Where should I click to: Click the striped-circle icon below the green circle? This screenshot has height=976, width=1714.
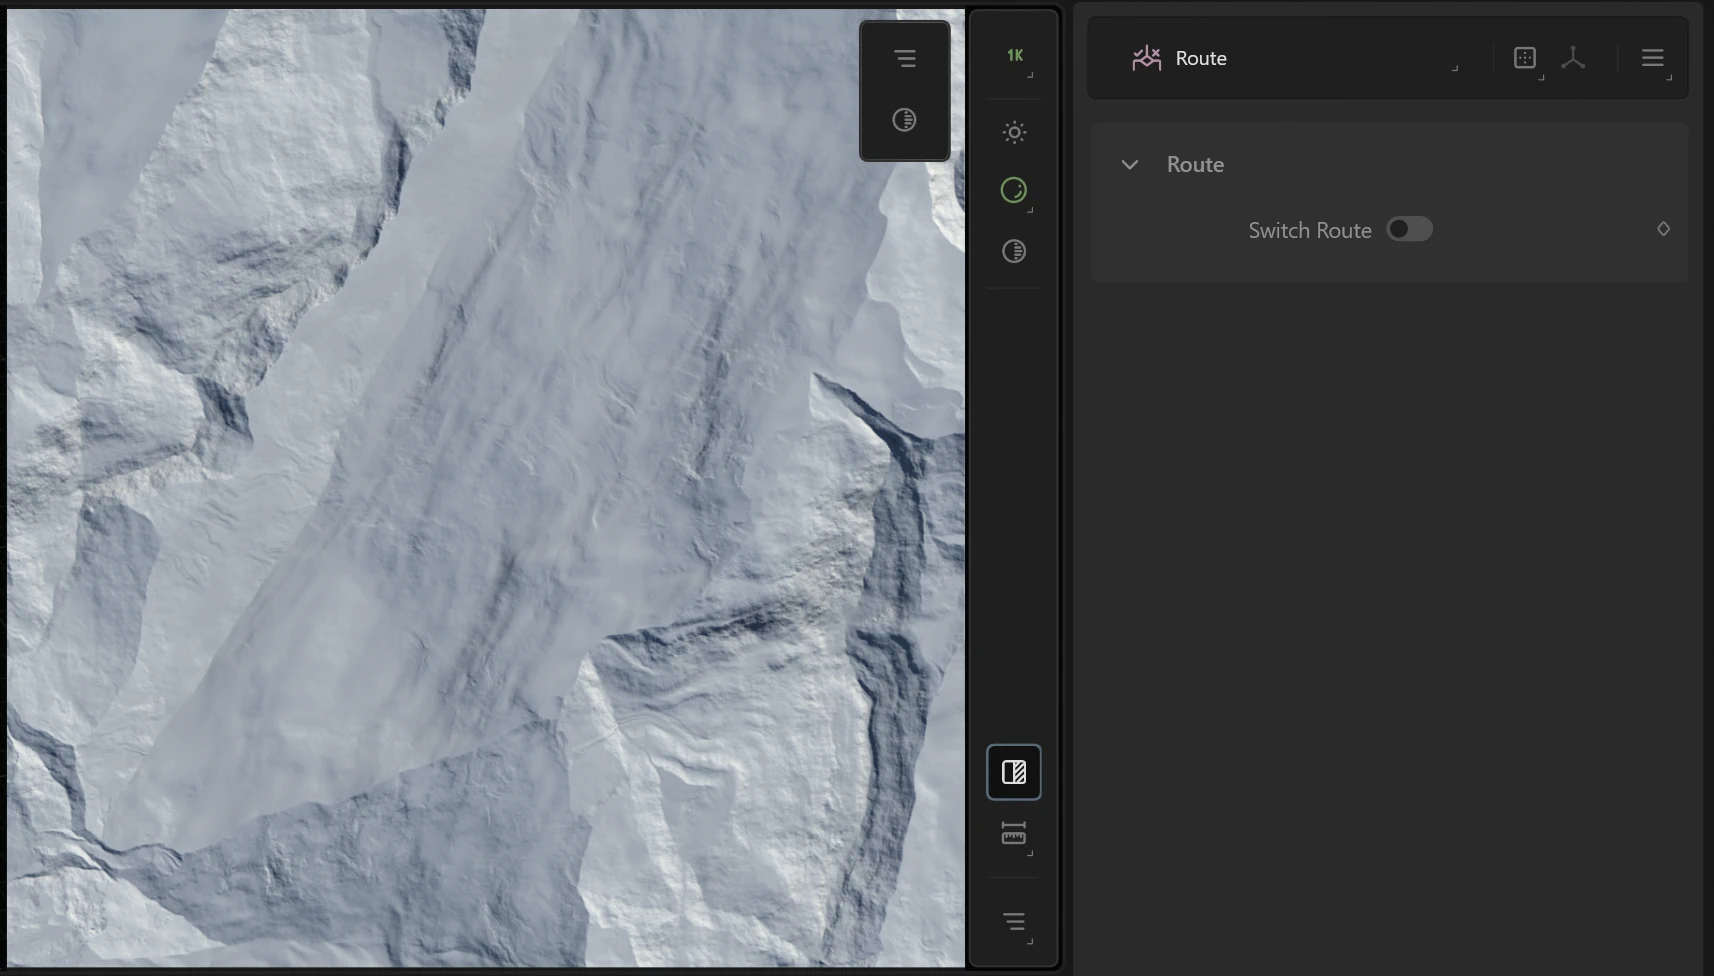point(1014,251)
